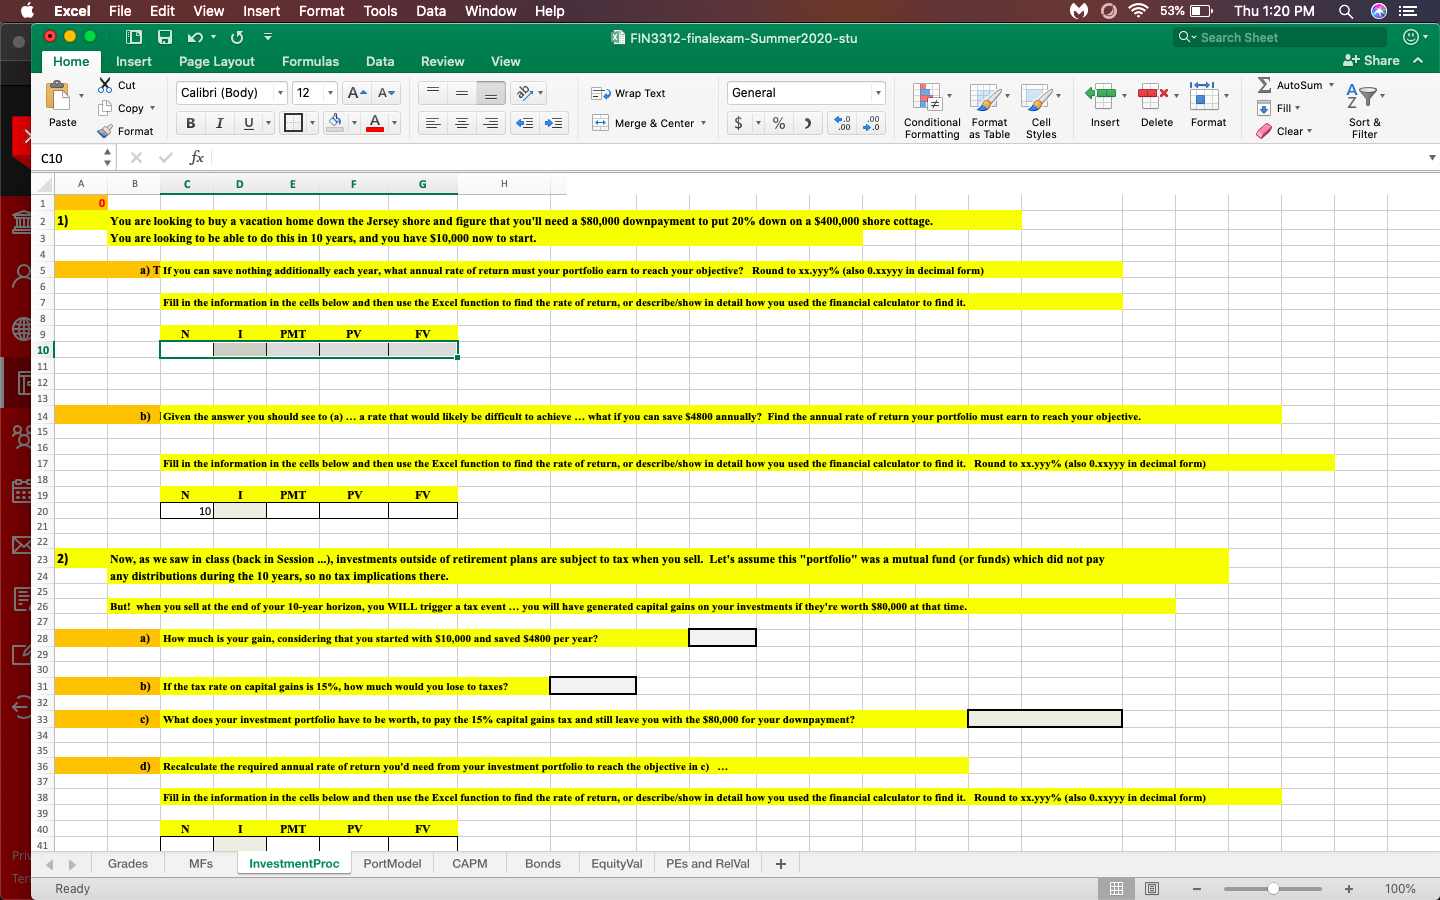
Task: Adjust the zoom slider
Action: [x=1272, y=887]
